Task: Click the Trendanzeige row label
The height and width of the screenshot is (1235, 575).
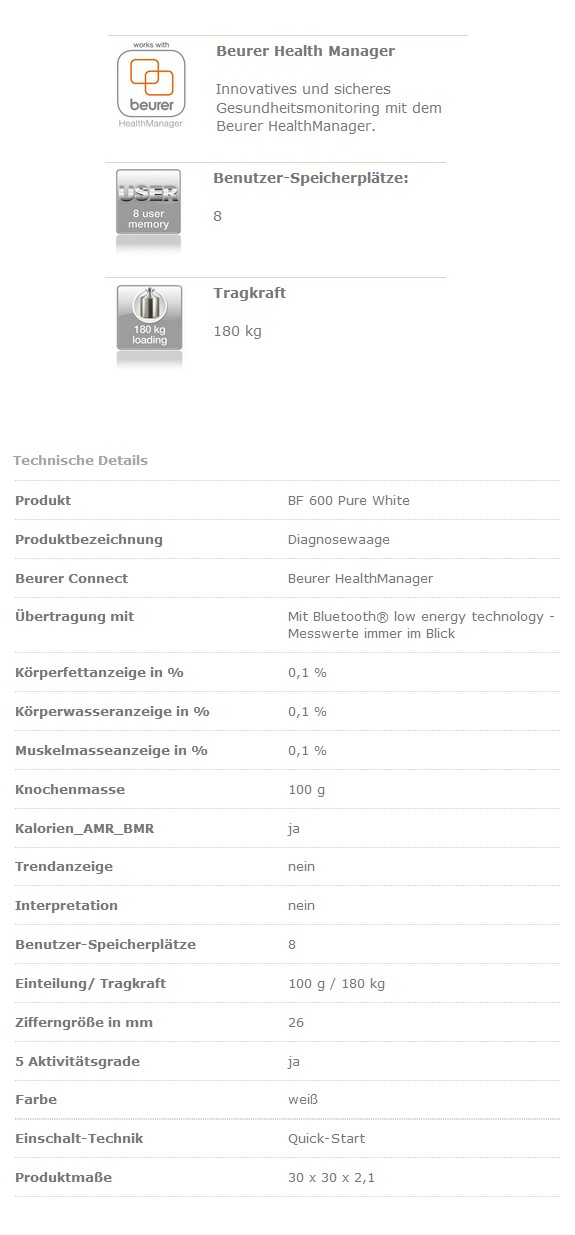Action: click(x=63, y=866)
